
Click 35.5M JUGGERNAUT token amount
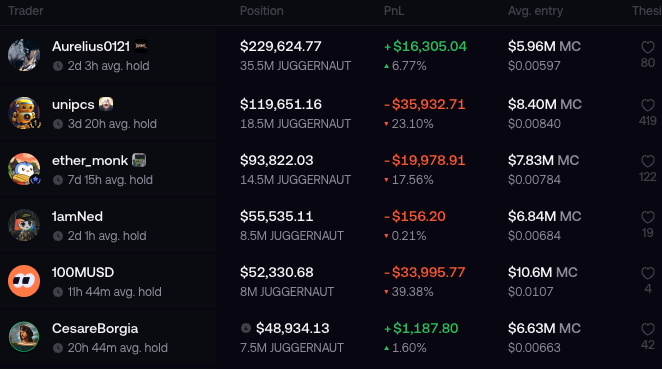click(x=295, y=66)
